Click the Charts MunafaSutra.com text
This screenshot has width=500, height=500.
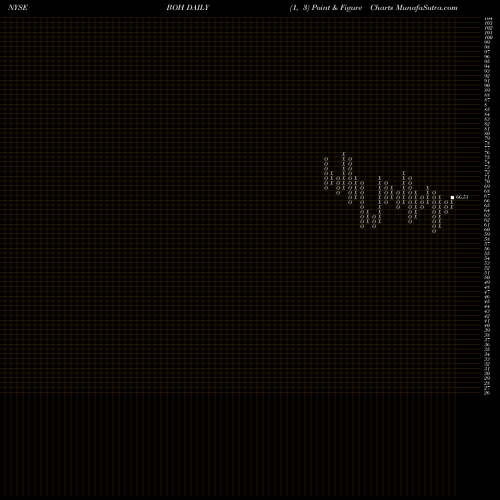point(414,8)
